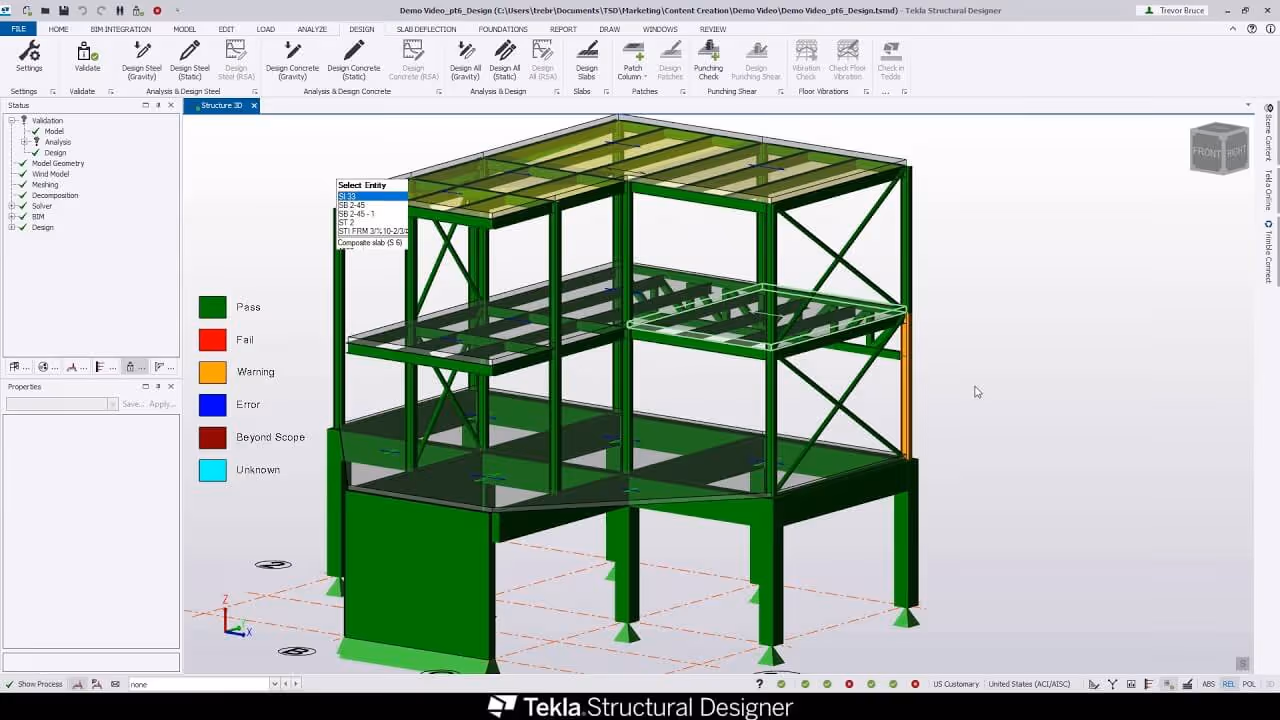The height and width of the screenshot is (720, 1280).
Task: Open quick access toolbar customize dropdown
Action: 178,10
